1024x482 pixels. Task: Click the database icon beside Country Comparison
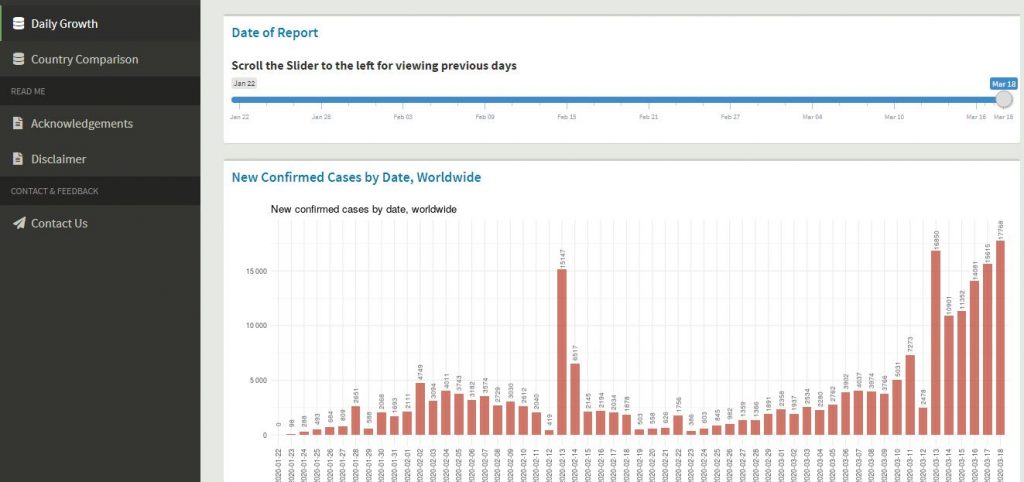18,59
